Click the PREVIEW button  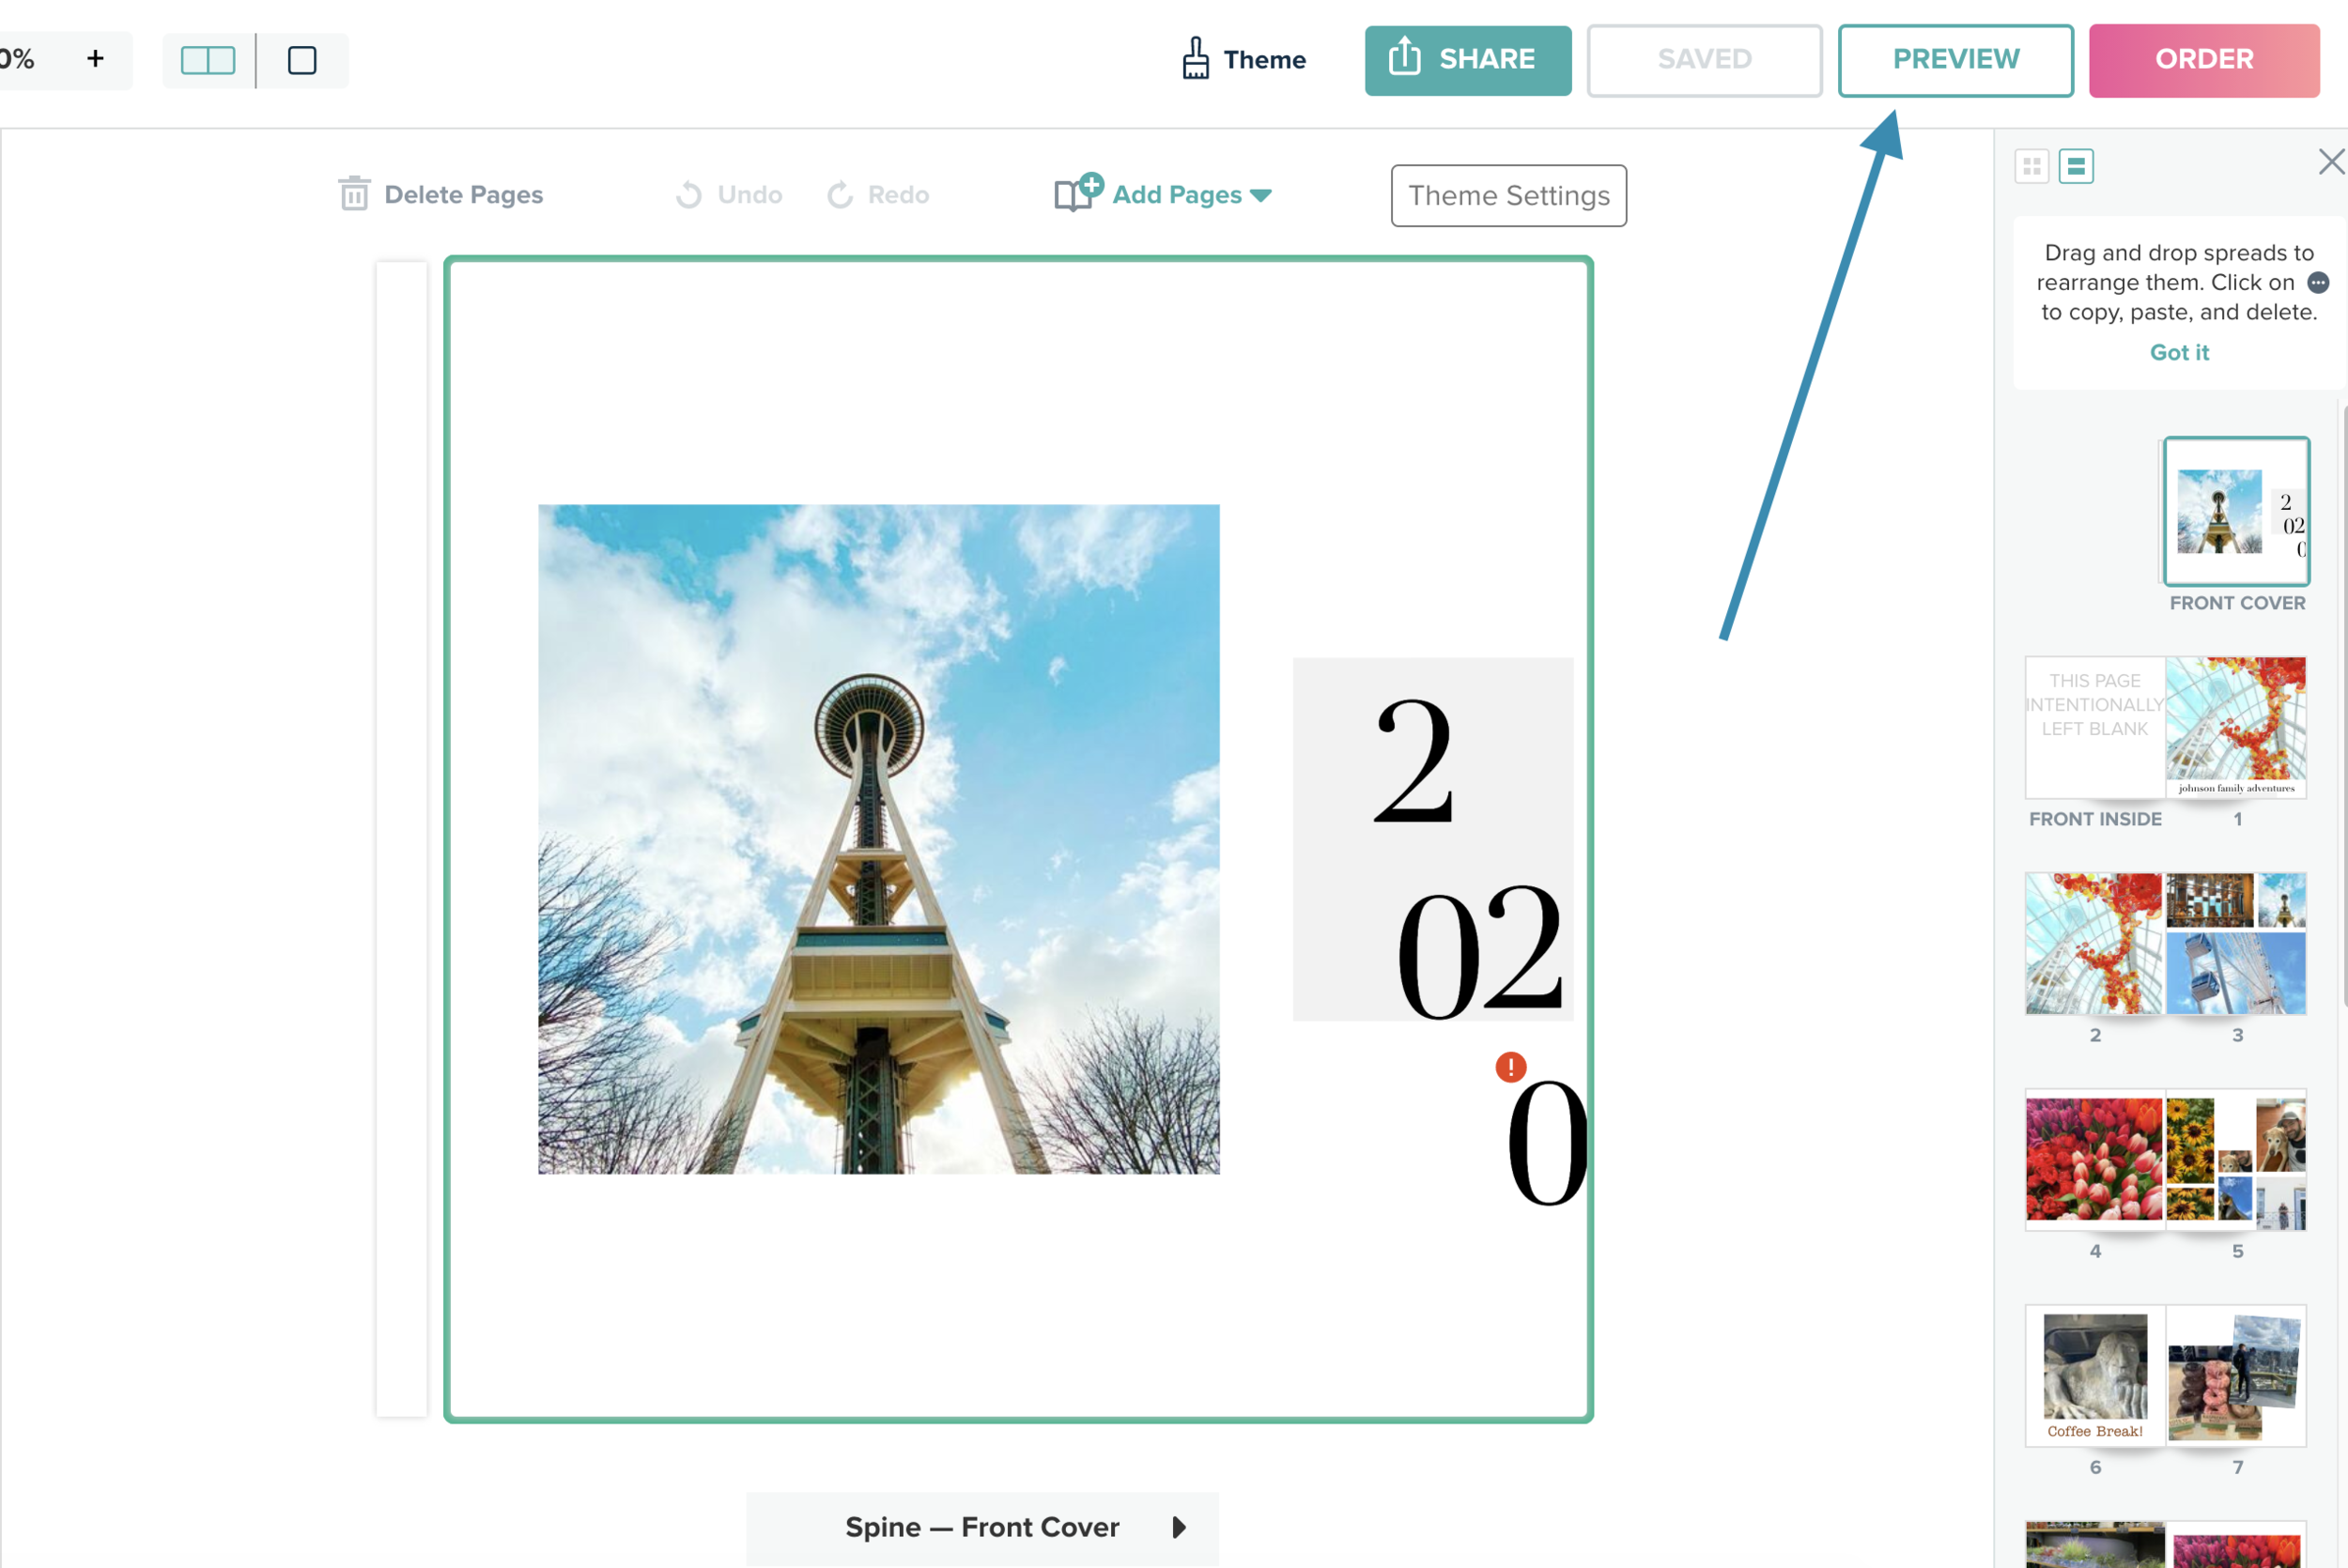coord(1955,59)
